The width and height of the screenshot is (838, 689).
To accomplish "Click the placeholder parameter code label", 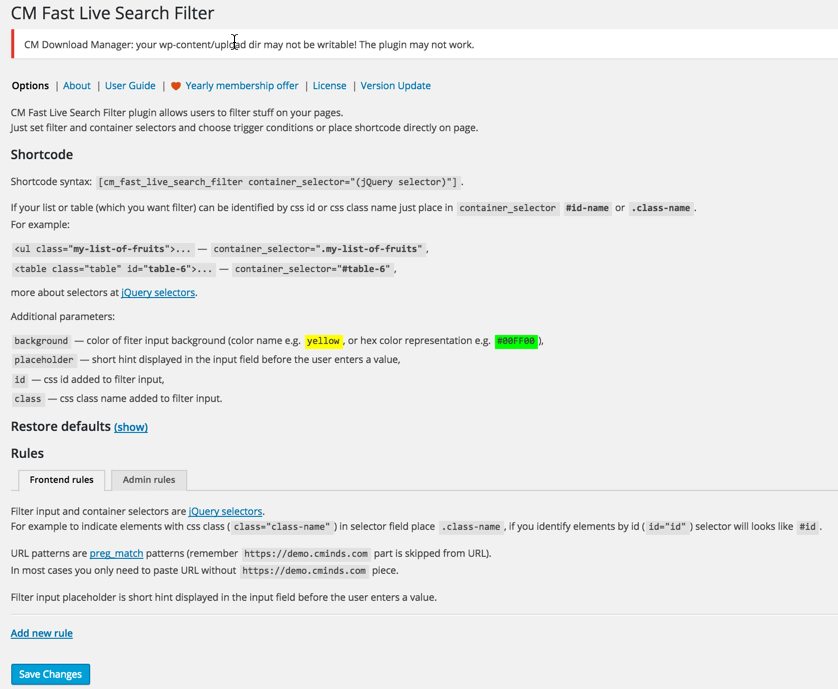I will click(x=44, y=360).
